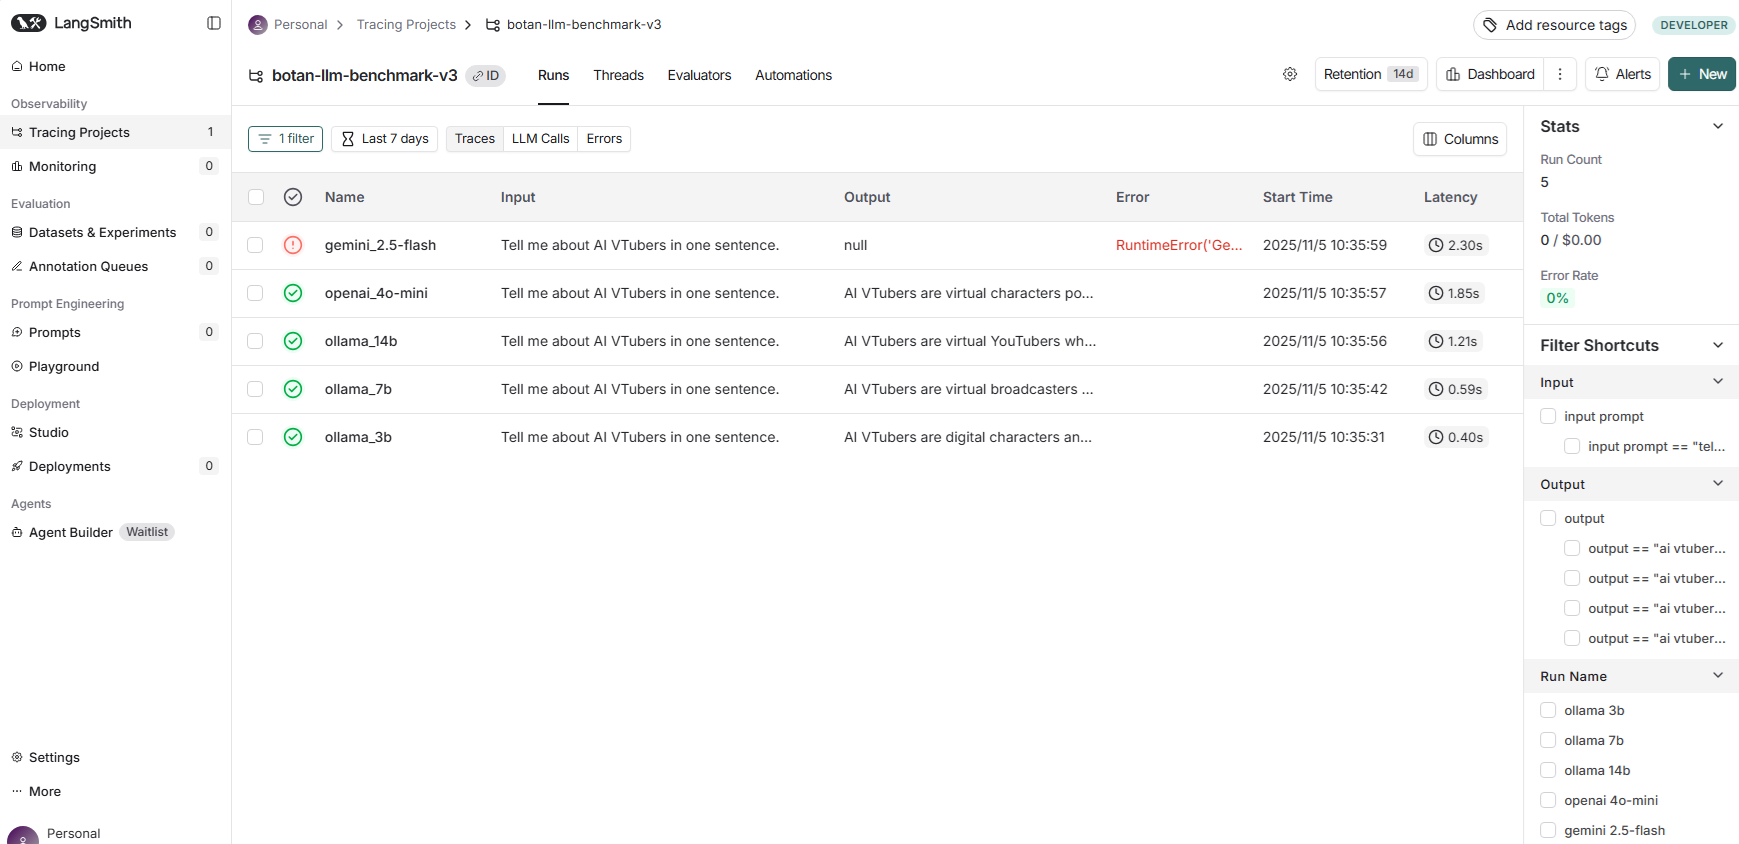Click 2.30s latency badge
Screen dimensions: 1739x844
click(1456, 245)
